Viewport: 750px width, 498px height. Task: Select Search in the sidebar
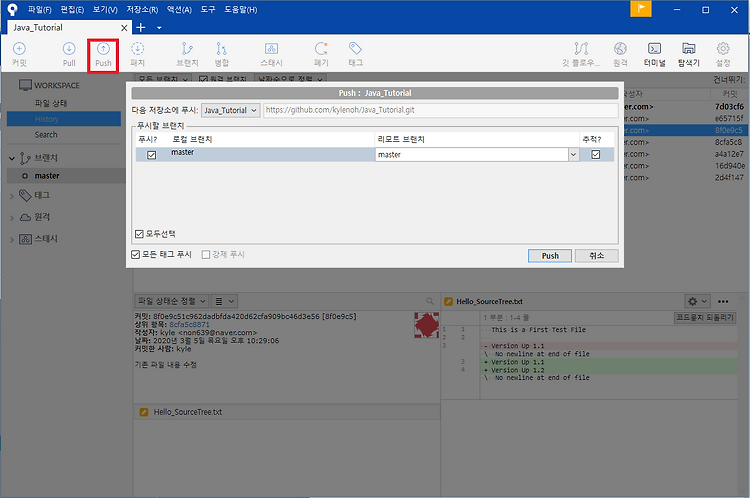[46, 135]
